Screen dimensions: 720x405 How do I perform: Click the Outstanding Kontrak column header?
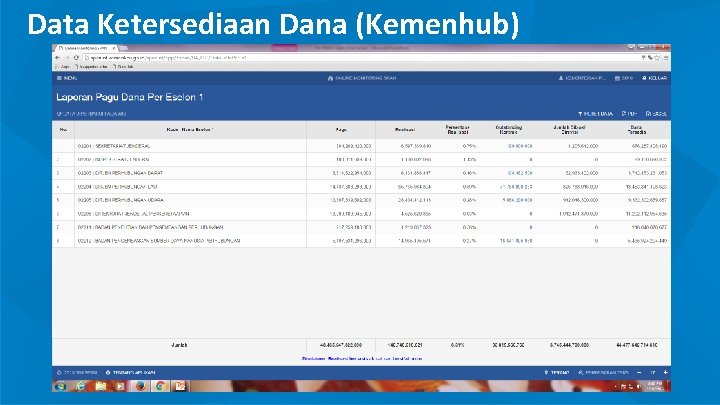click(509, 130)
